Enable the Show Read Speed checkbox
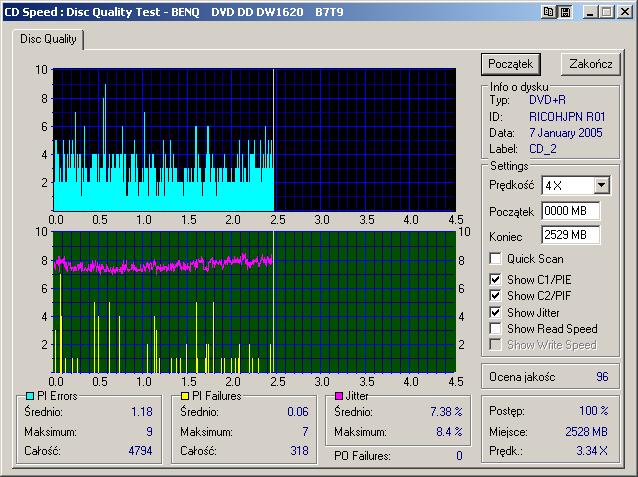 (495, 328)
